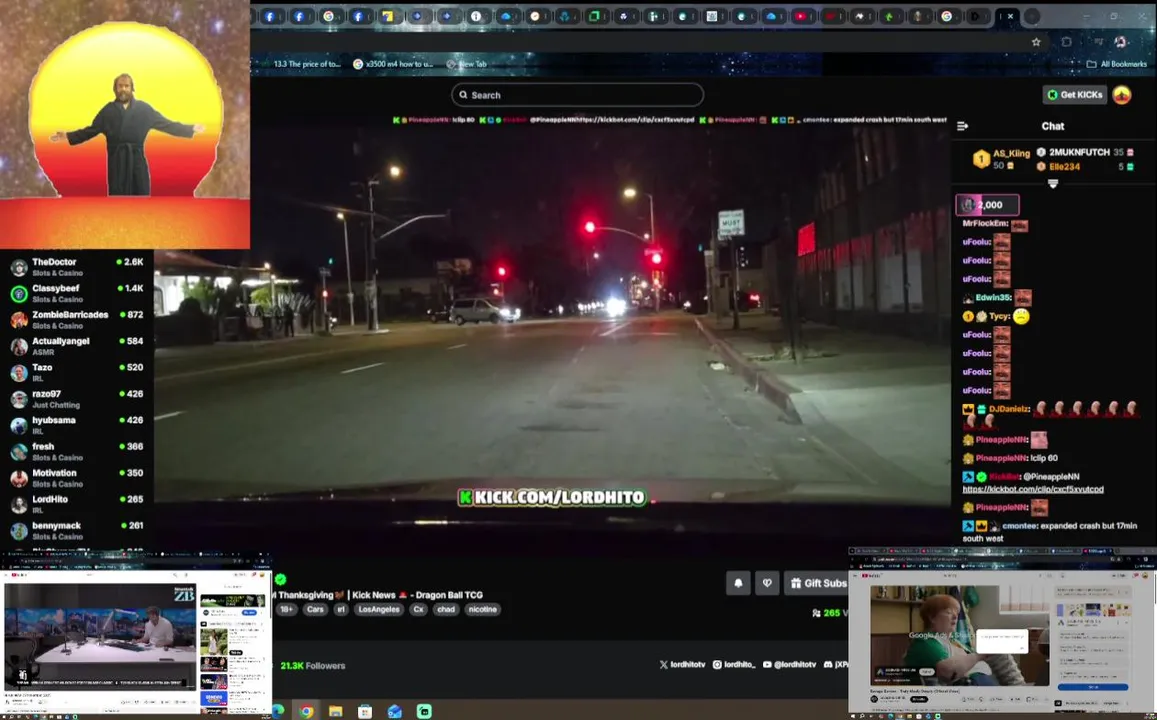This screenshot has width=1157, height=720.
Task: Open ZombieBarricades channel in the sidebar
Action: (x=77, y=319)
